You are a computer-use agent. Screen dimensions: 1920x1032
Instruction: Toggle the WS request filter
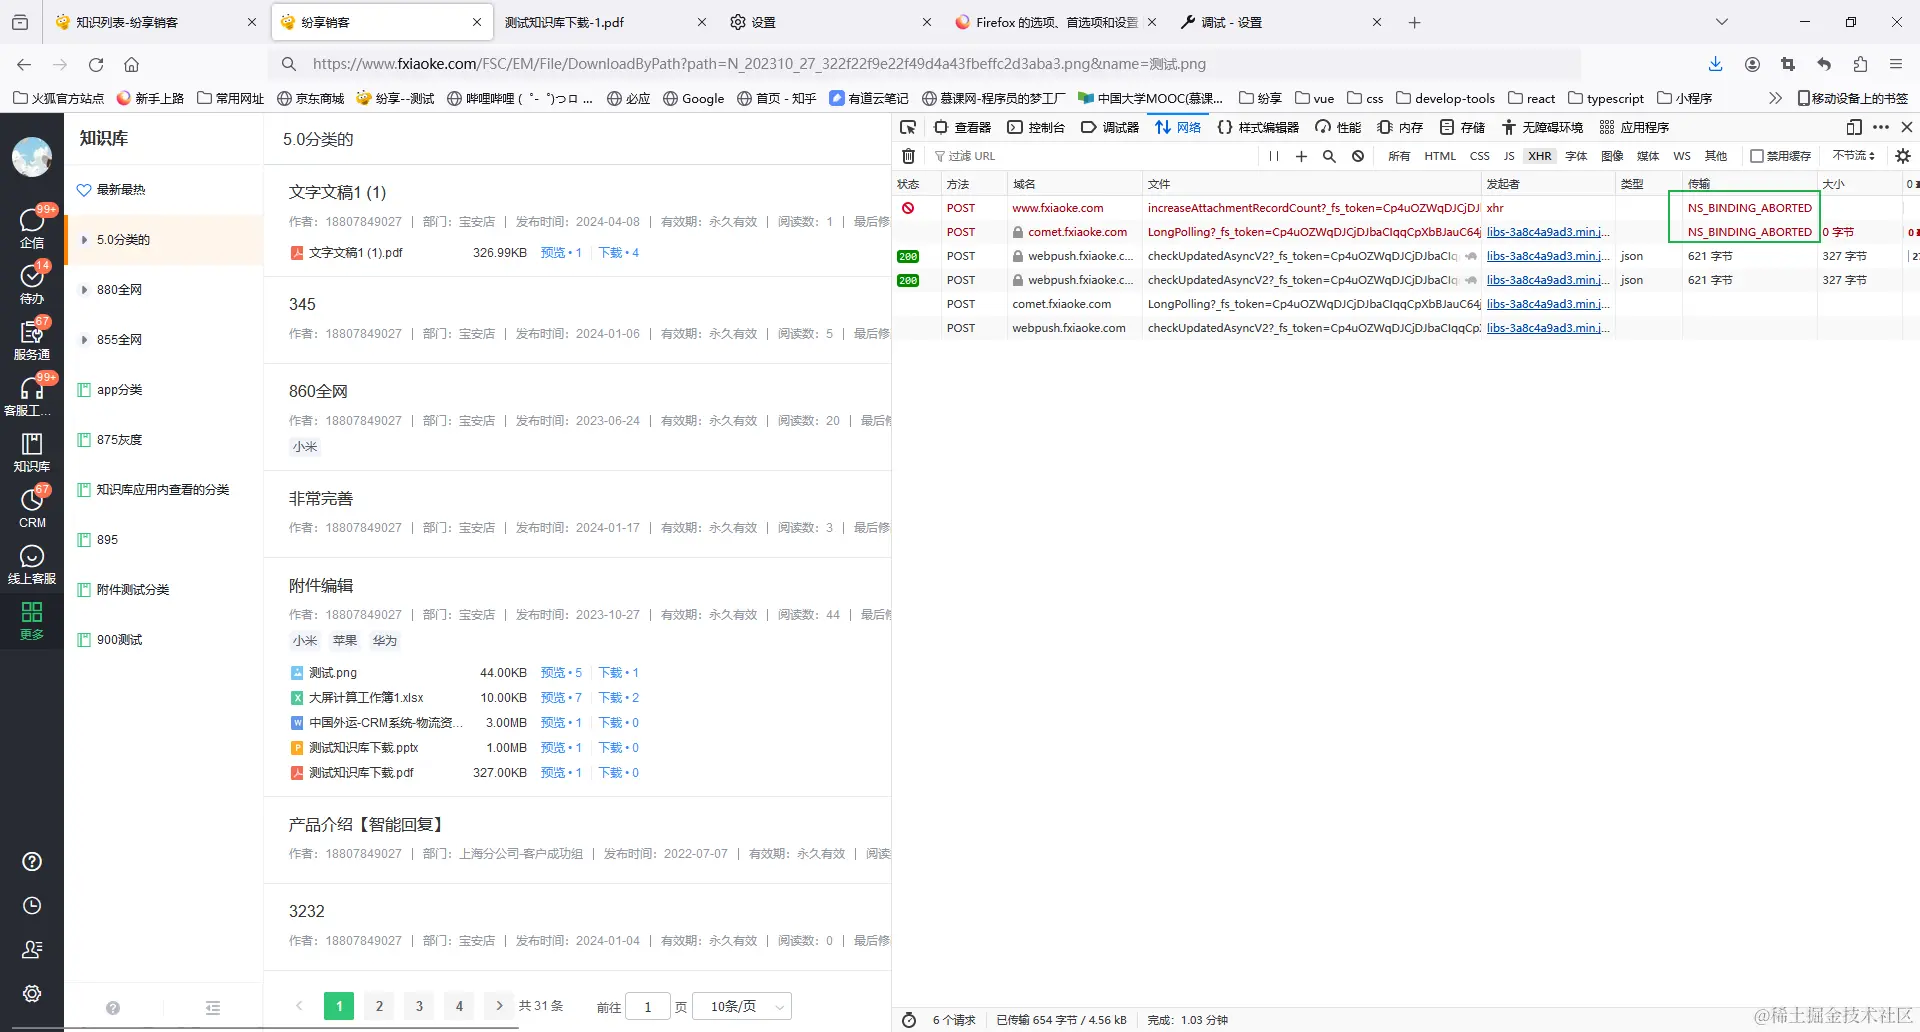click(1682, 156)
